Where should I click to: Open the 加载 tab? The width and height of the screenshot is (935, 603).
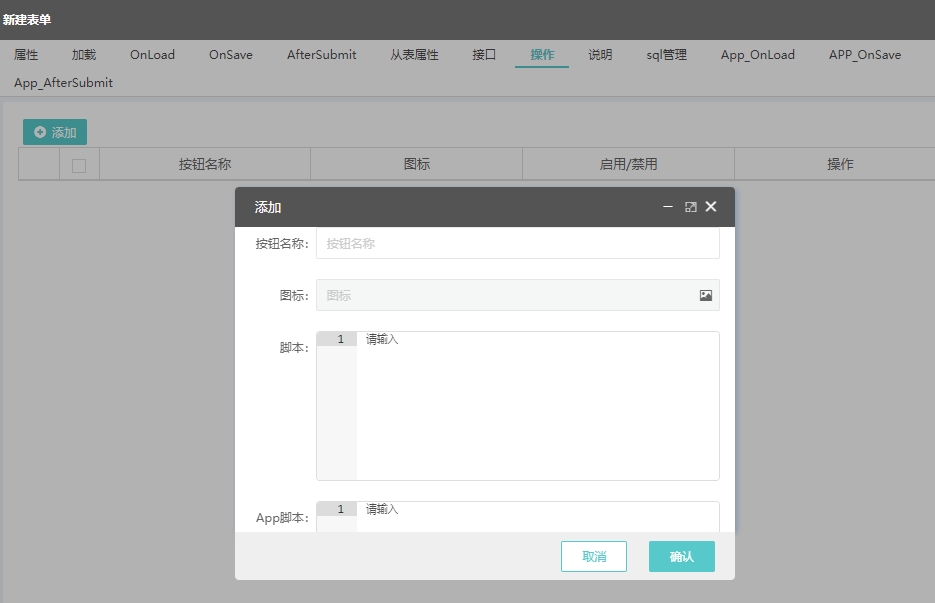pos(83,55)
